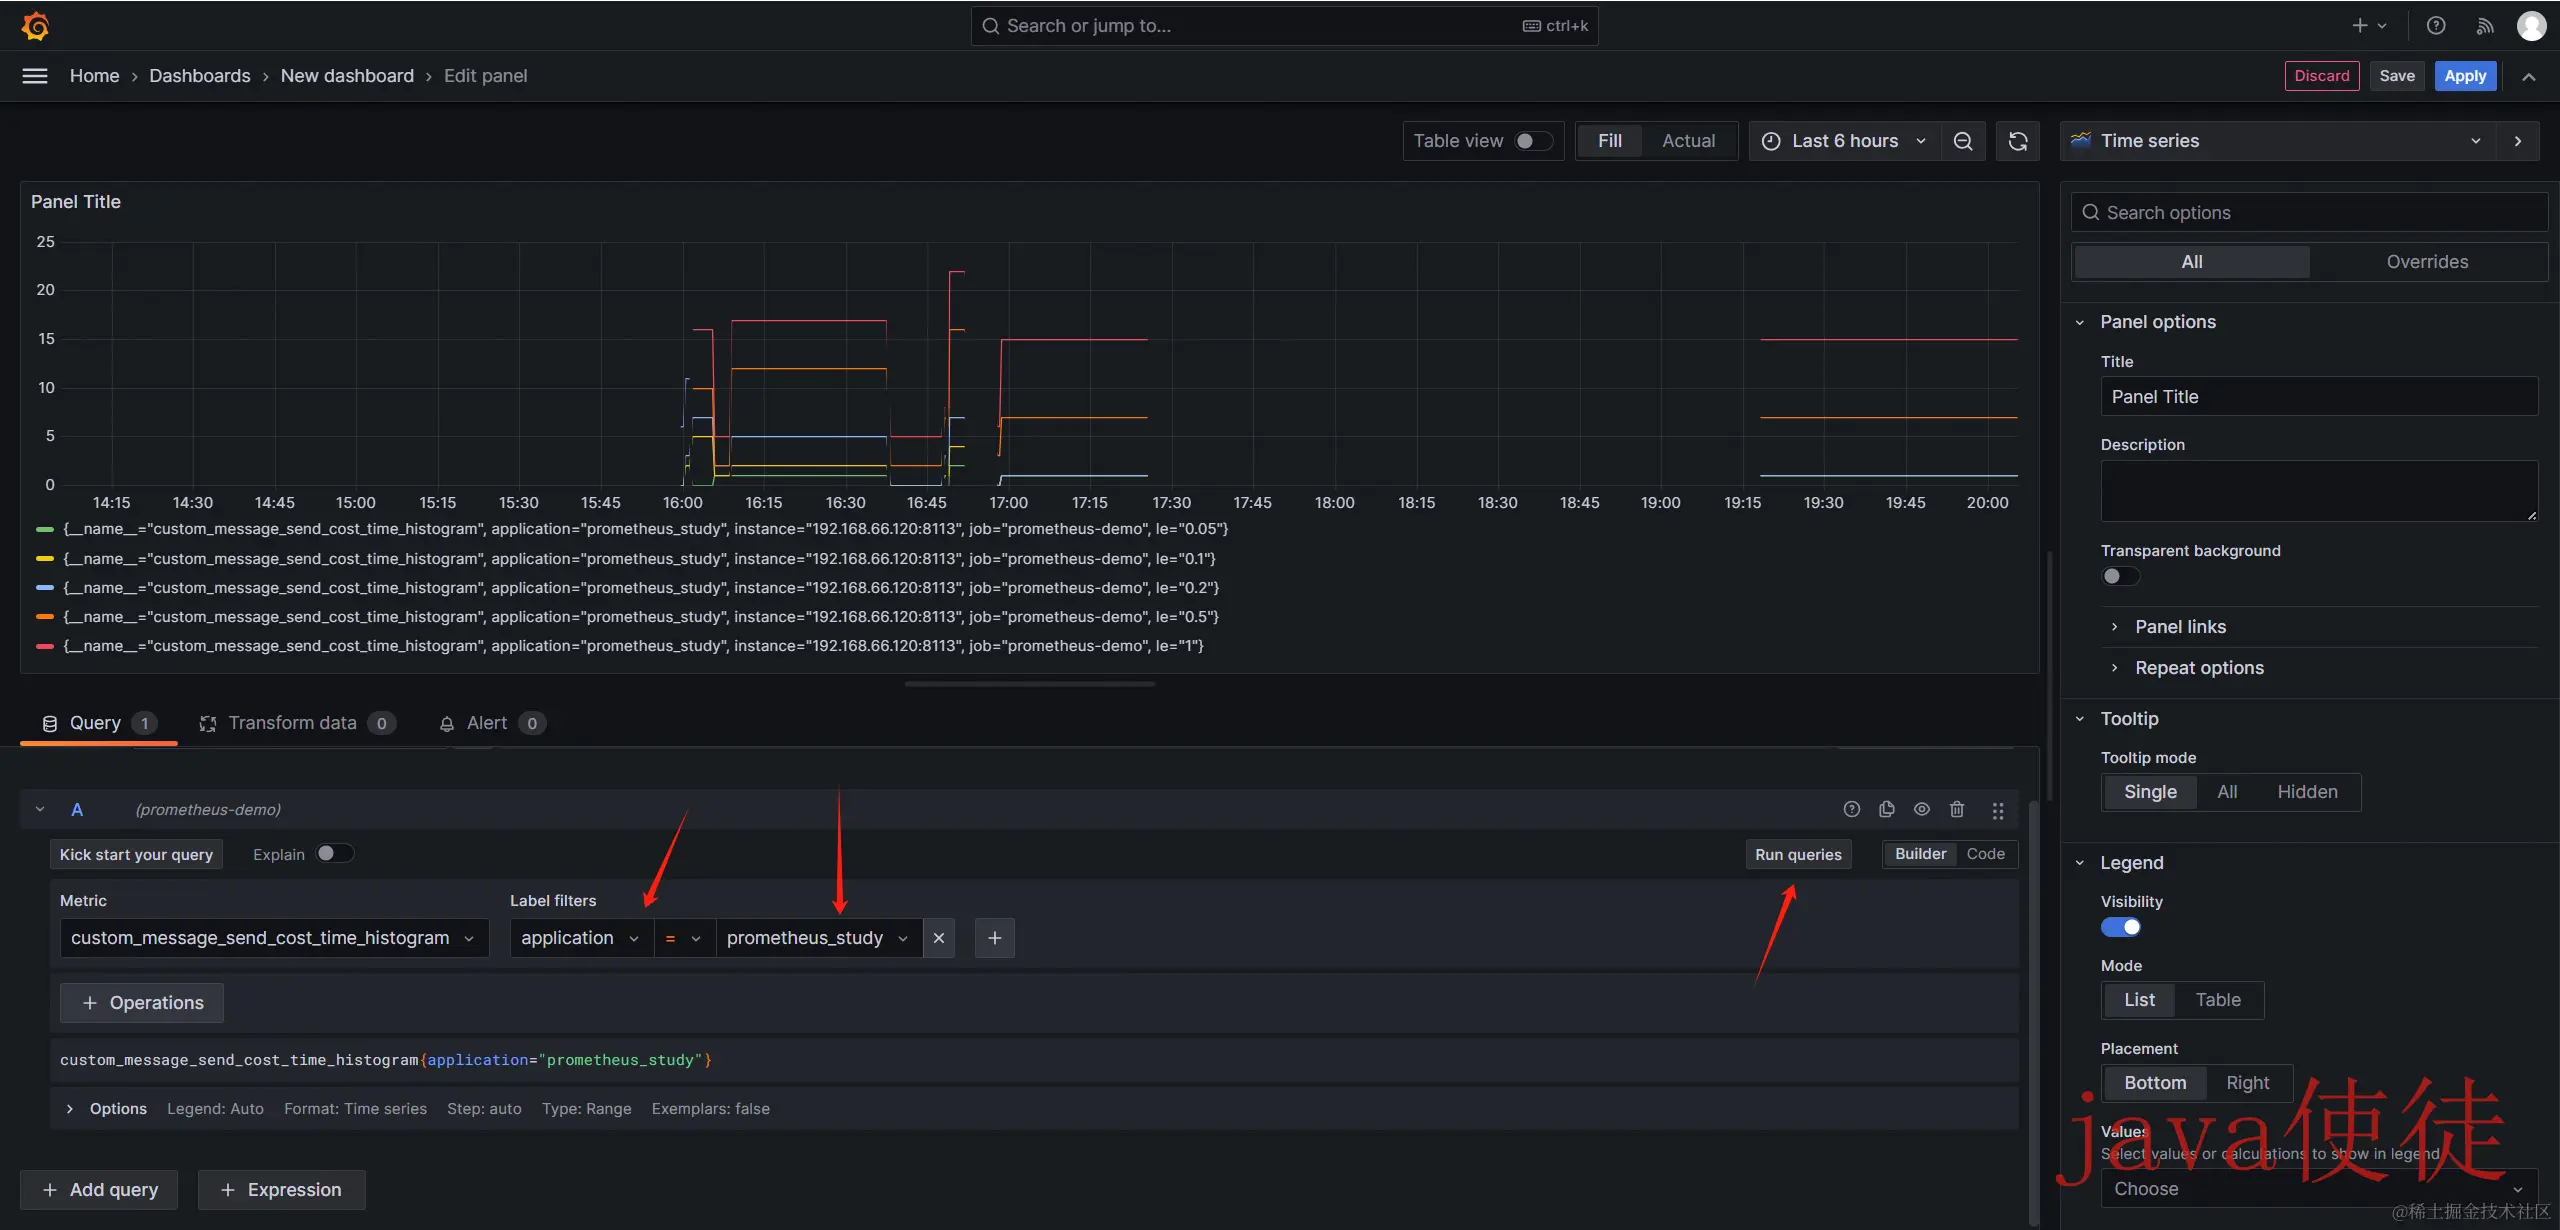The image size is (2560, 1230).
Task: Add a new label filter
Action: 994,938
